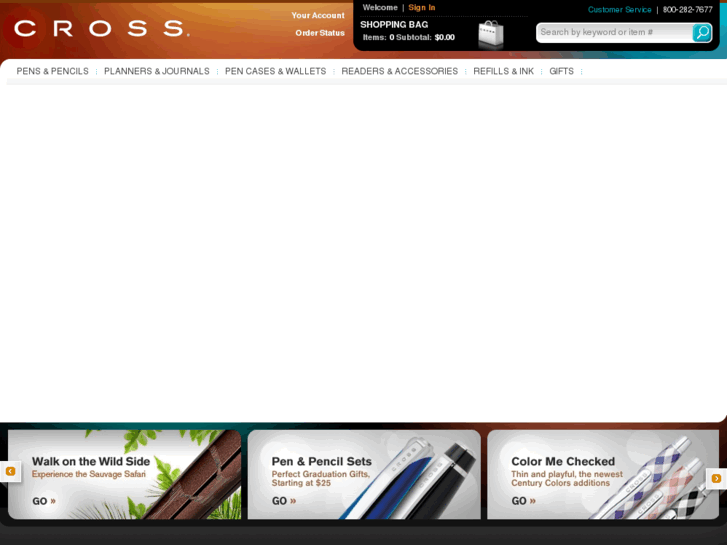
Task: Click GO under Experience the Sauvage Safari
Action: (44, 501)
